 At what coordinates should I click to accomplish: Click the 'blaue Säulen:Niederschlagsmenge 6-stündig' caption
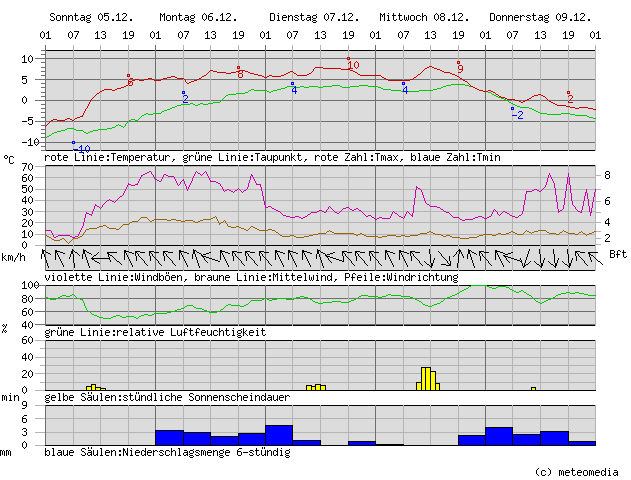click(x=167, y=452)
